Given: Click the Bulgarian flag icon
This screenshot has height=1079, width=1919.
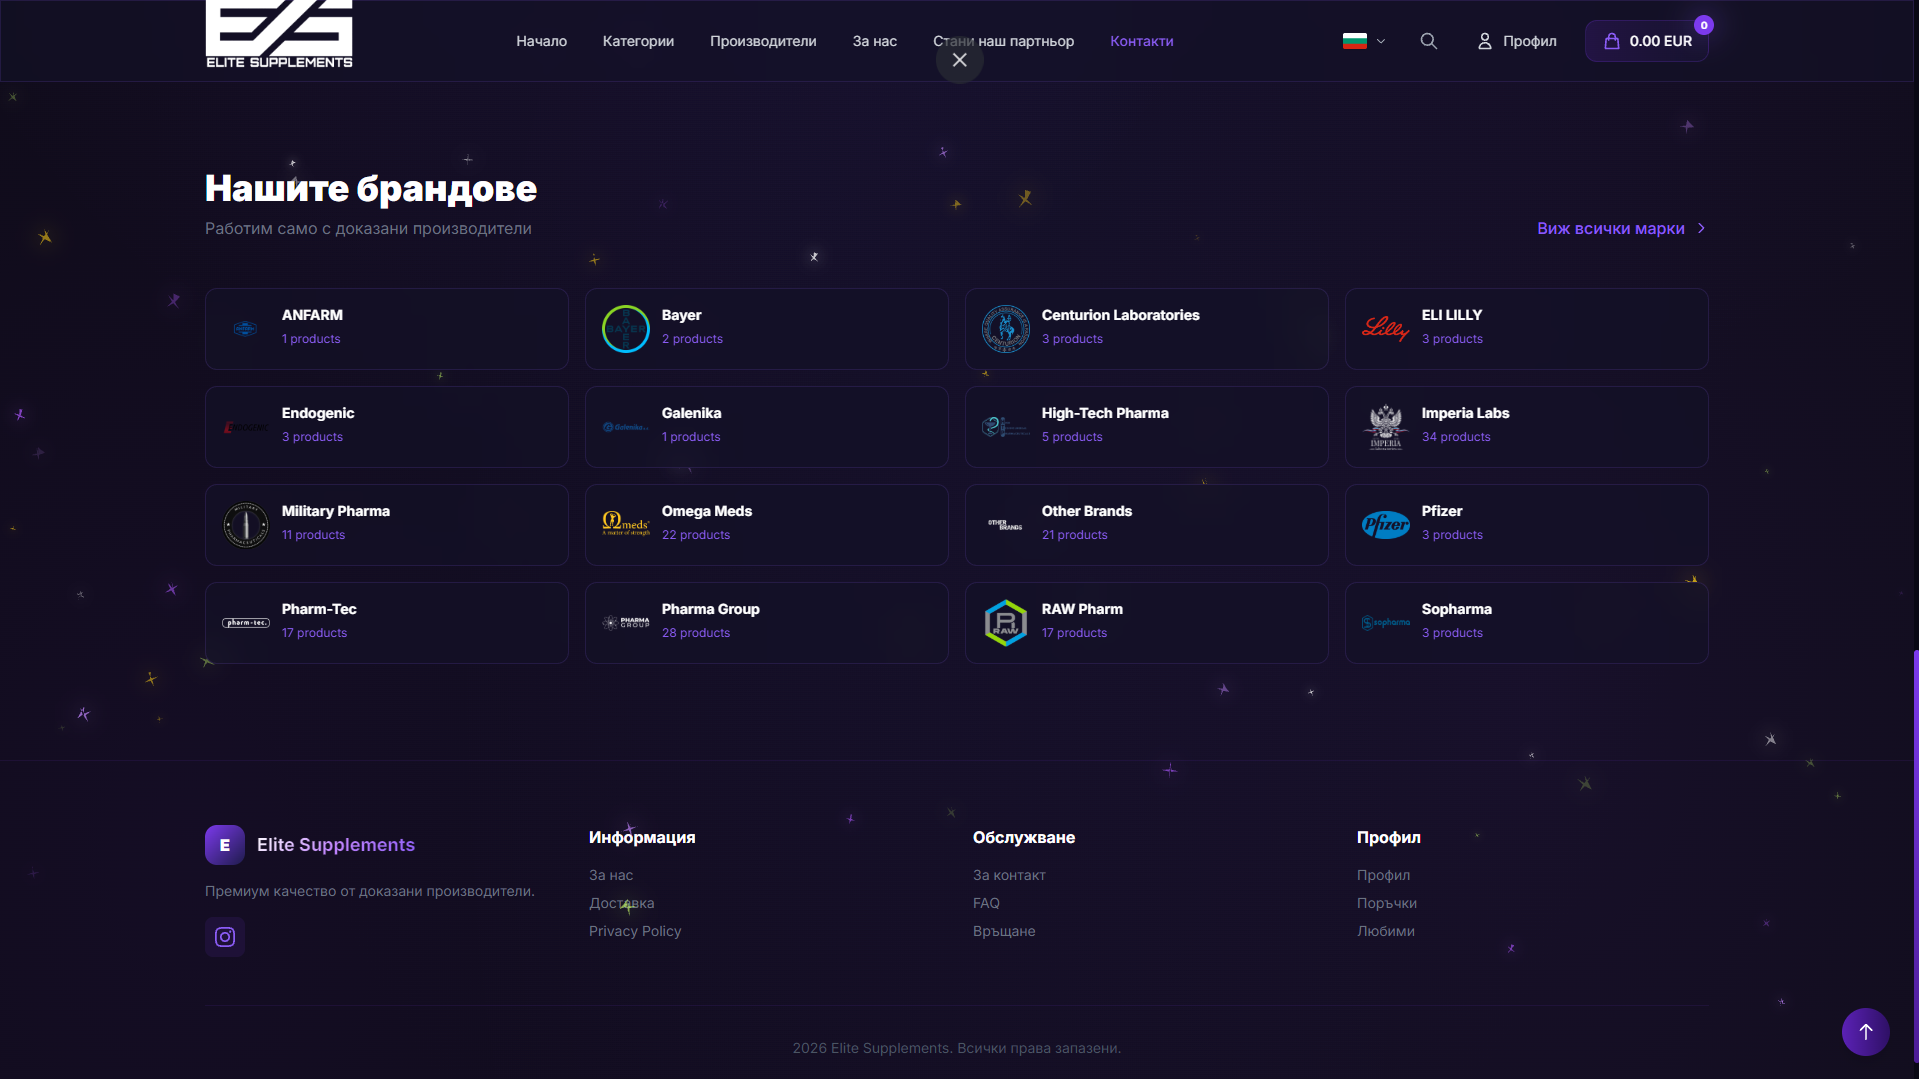Looking at the screenshot, I should pos(1355,41).
